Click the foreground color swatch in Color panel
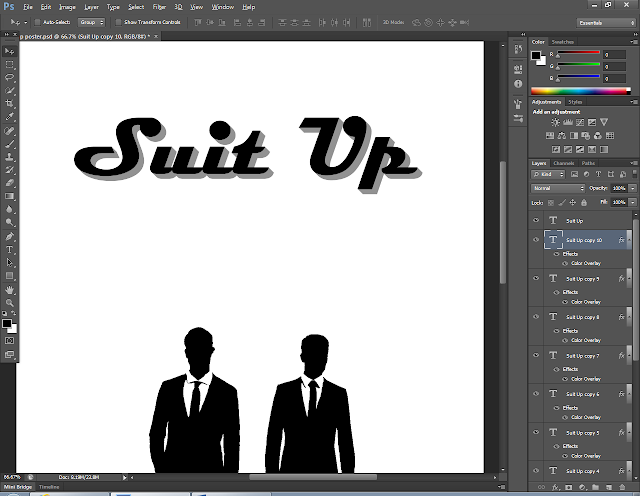The image size is (640, 496). click(x=536, y=56)
